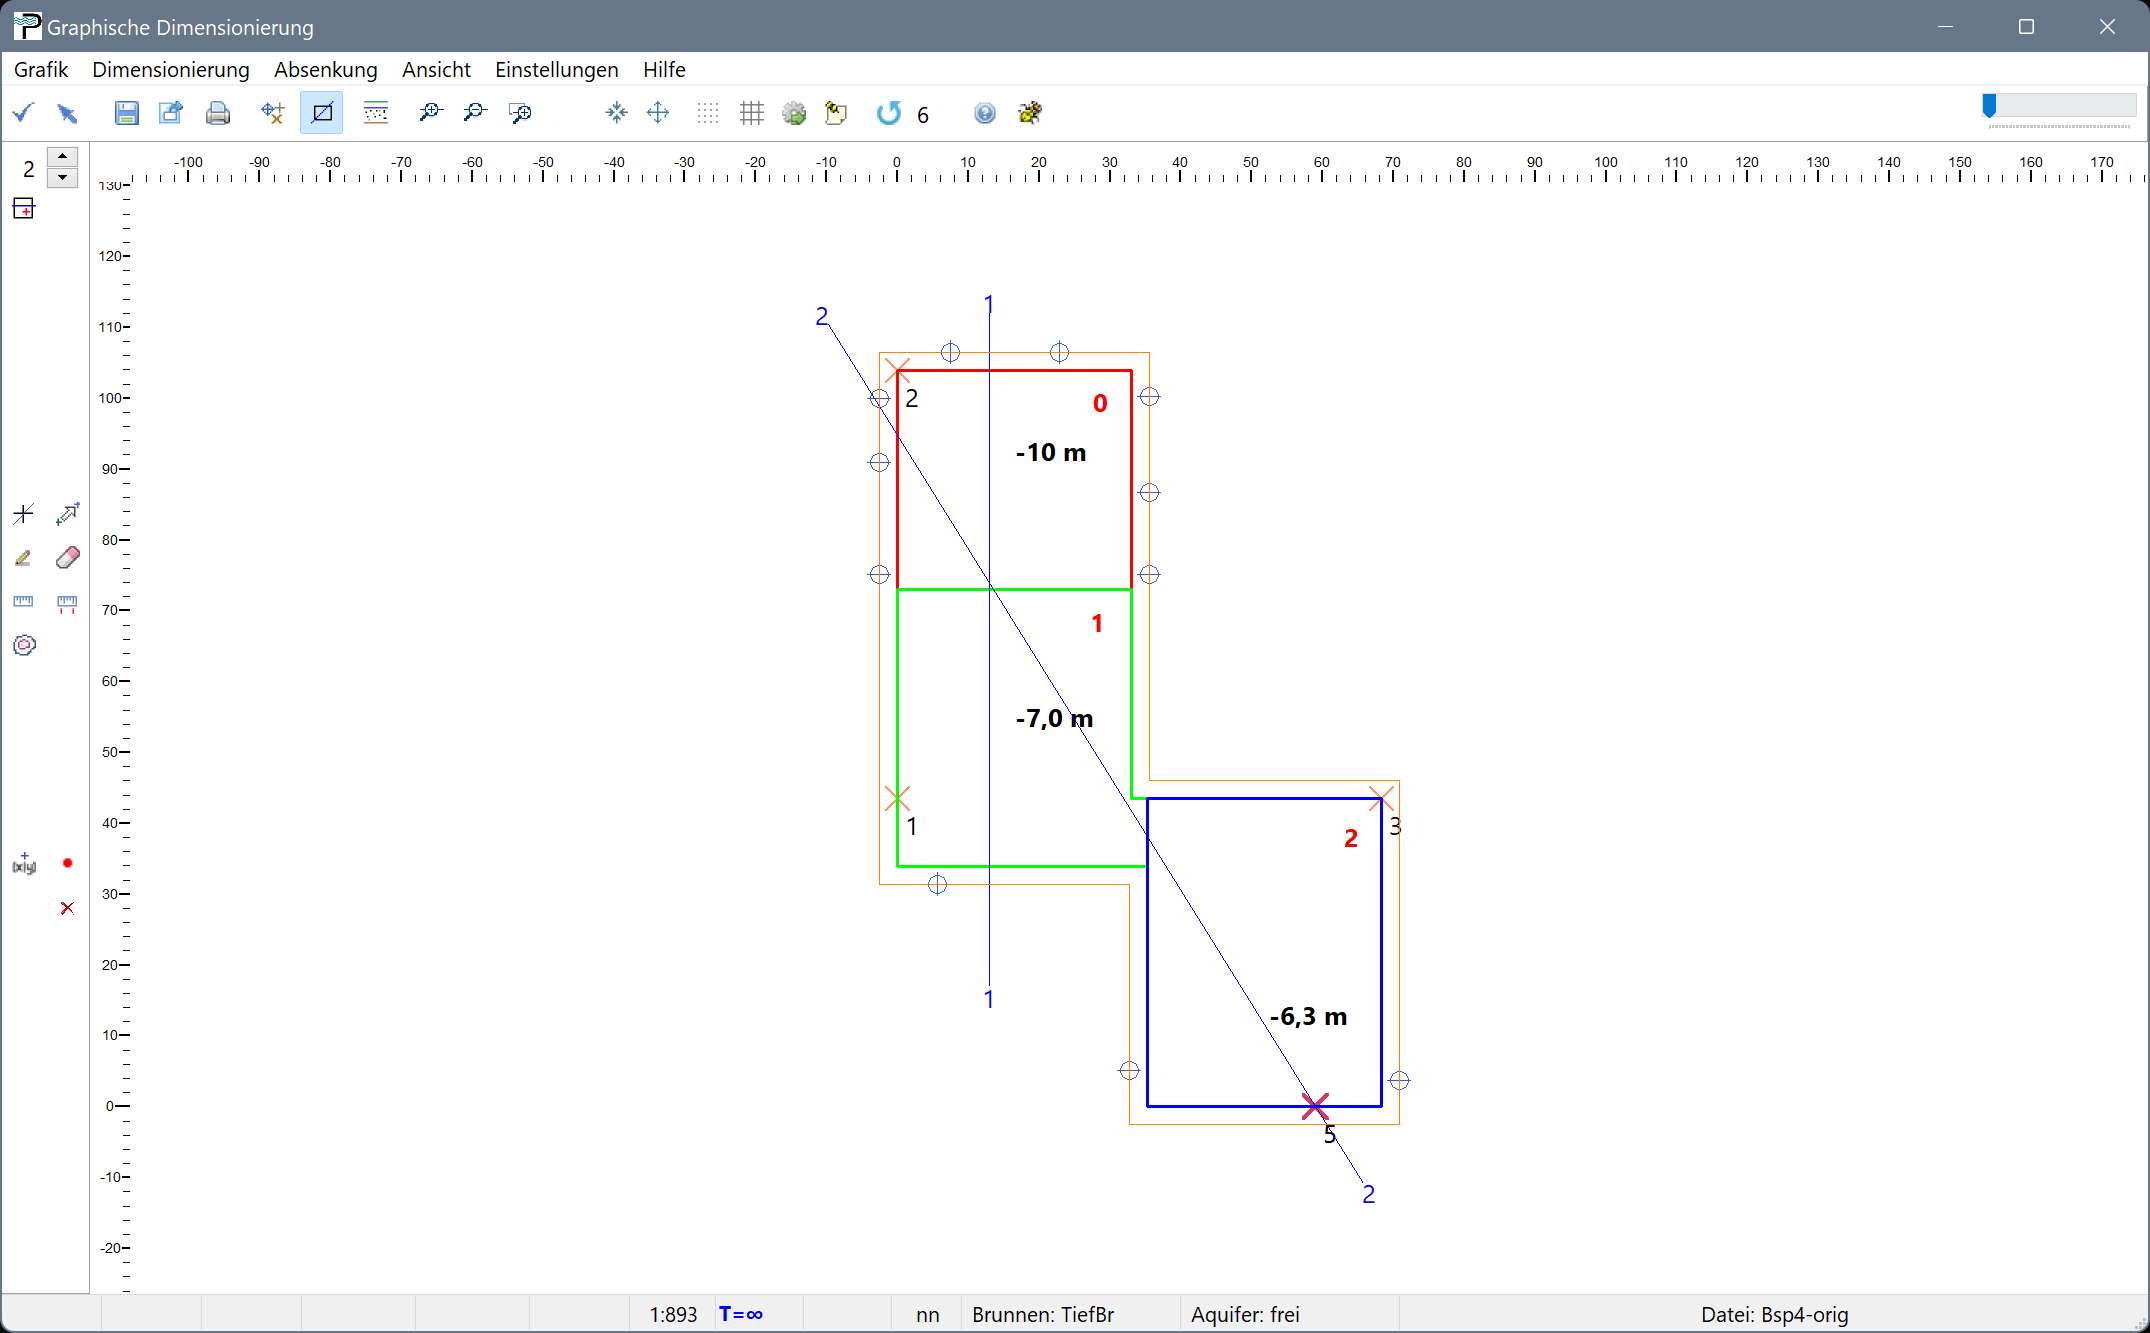Increase the spinner value with up arrow
This screenshot has width=2150, height=1333.
[62, 157]
